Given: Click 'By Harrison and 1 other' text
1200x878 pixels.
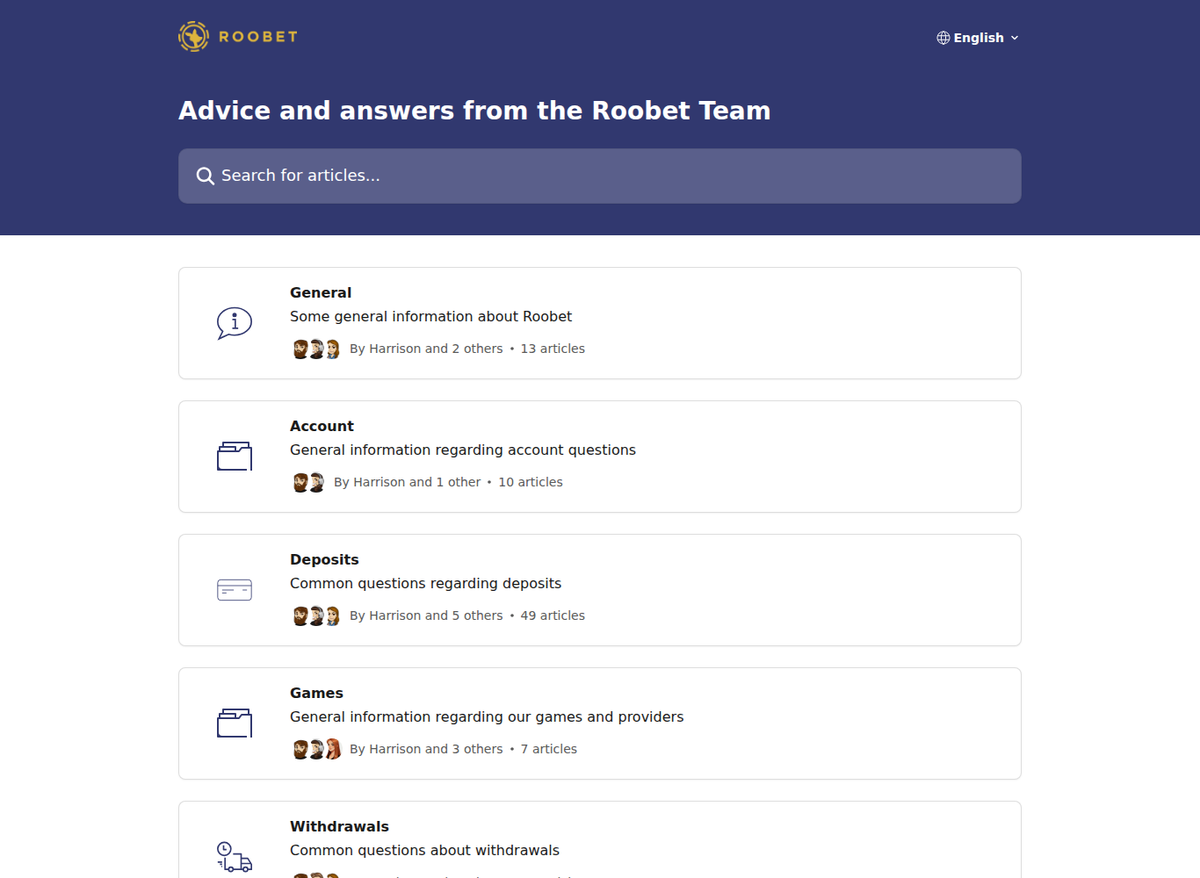Looking at the screenshot, I should (x=407, y=482).
